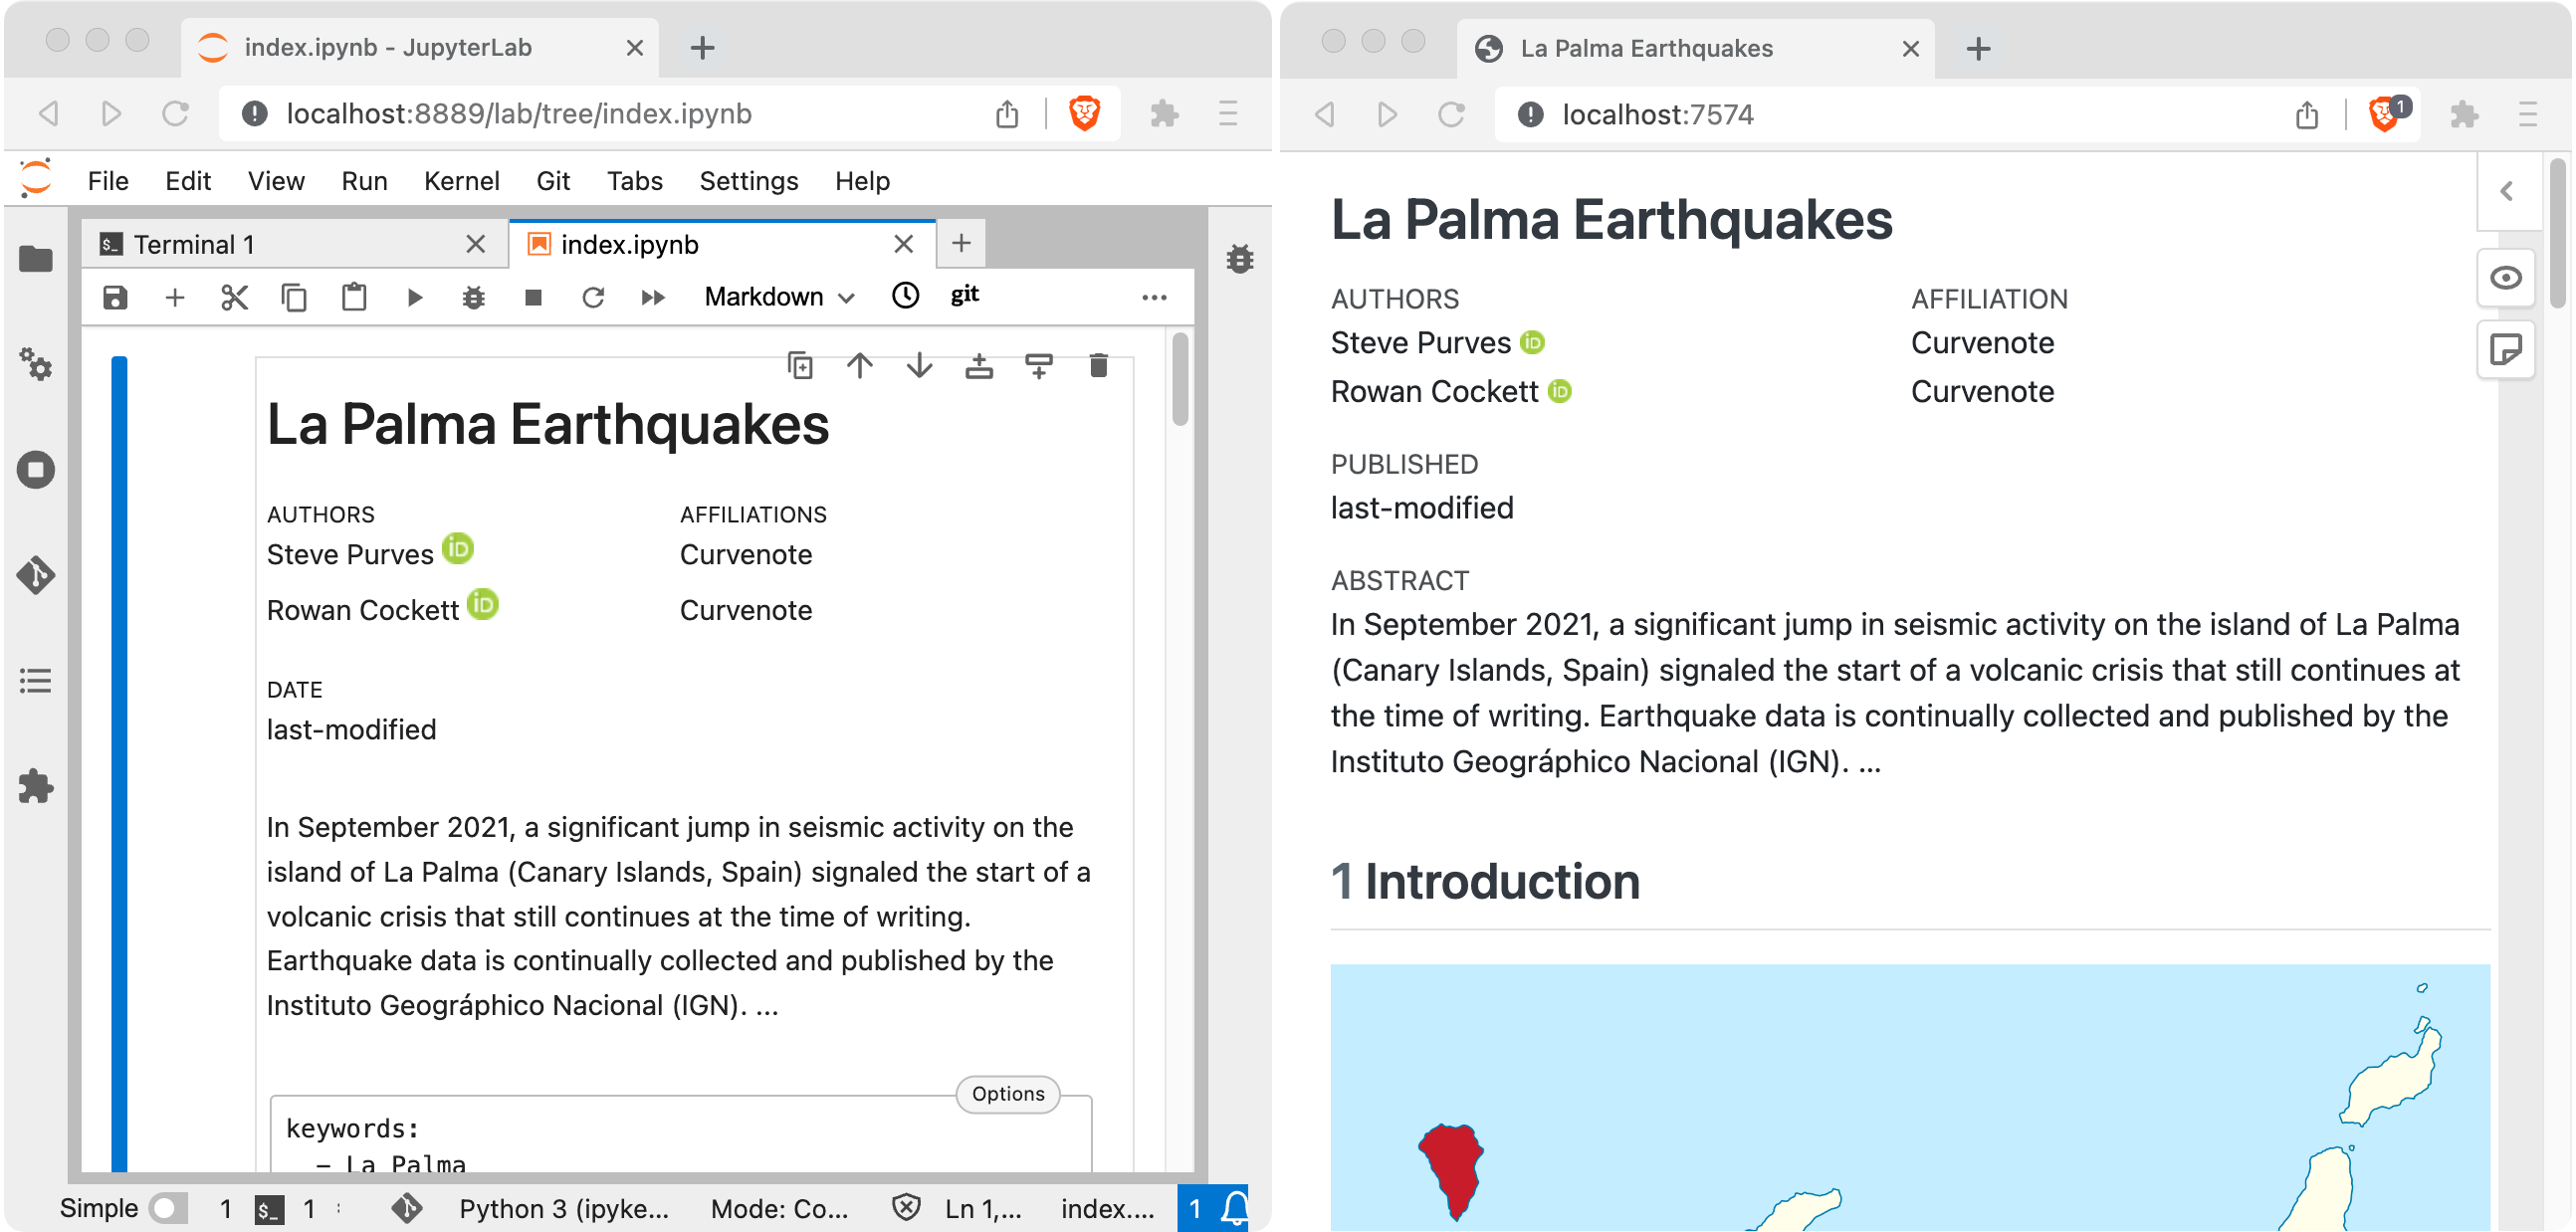
Task: Toggle Simple interface mode
Action: click(168, 1207)
